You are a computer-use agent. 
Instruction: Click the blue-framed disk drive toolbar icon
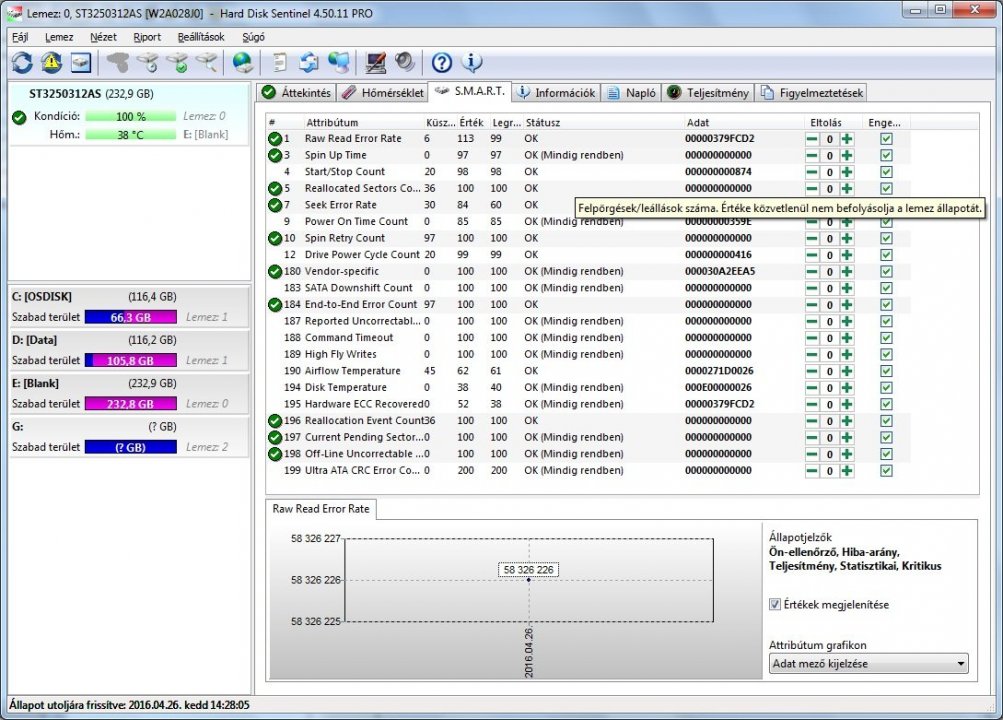pos(81,62)
